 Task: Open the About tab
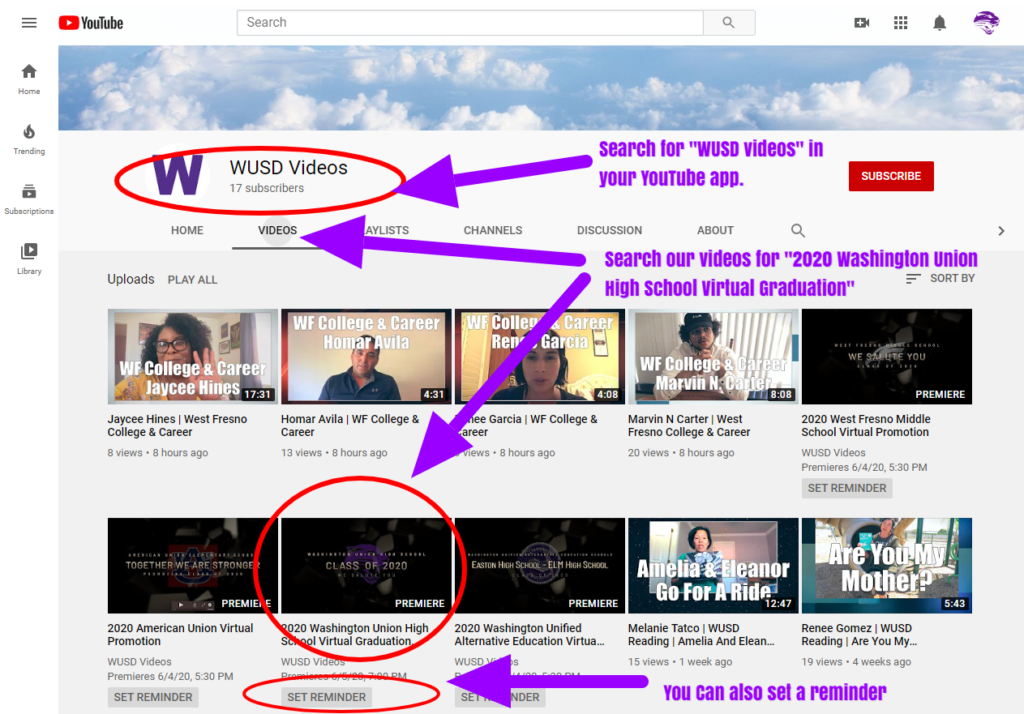[715, 231]
